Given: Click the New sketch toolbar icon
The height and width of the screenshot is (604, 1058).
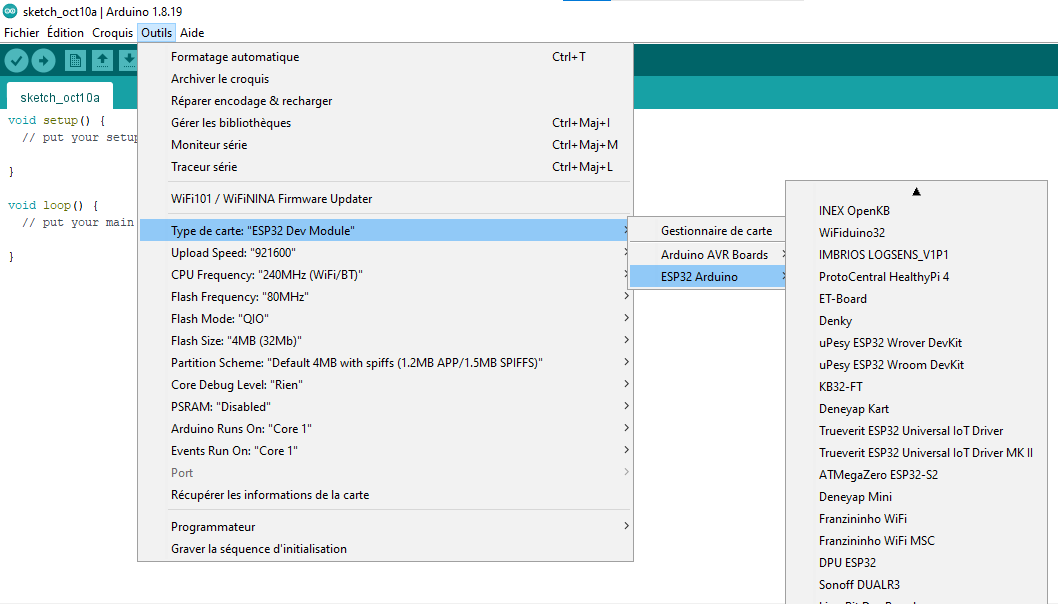Looking at the screenshot, I should (x=75, y=61).
